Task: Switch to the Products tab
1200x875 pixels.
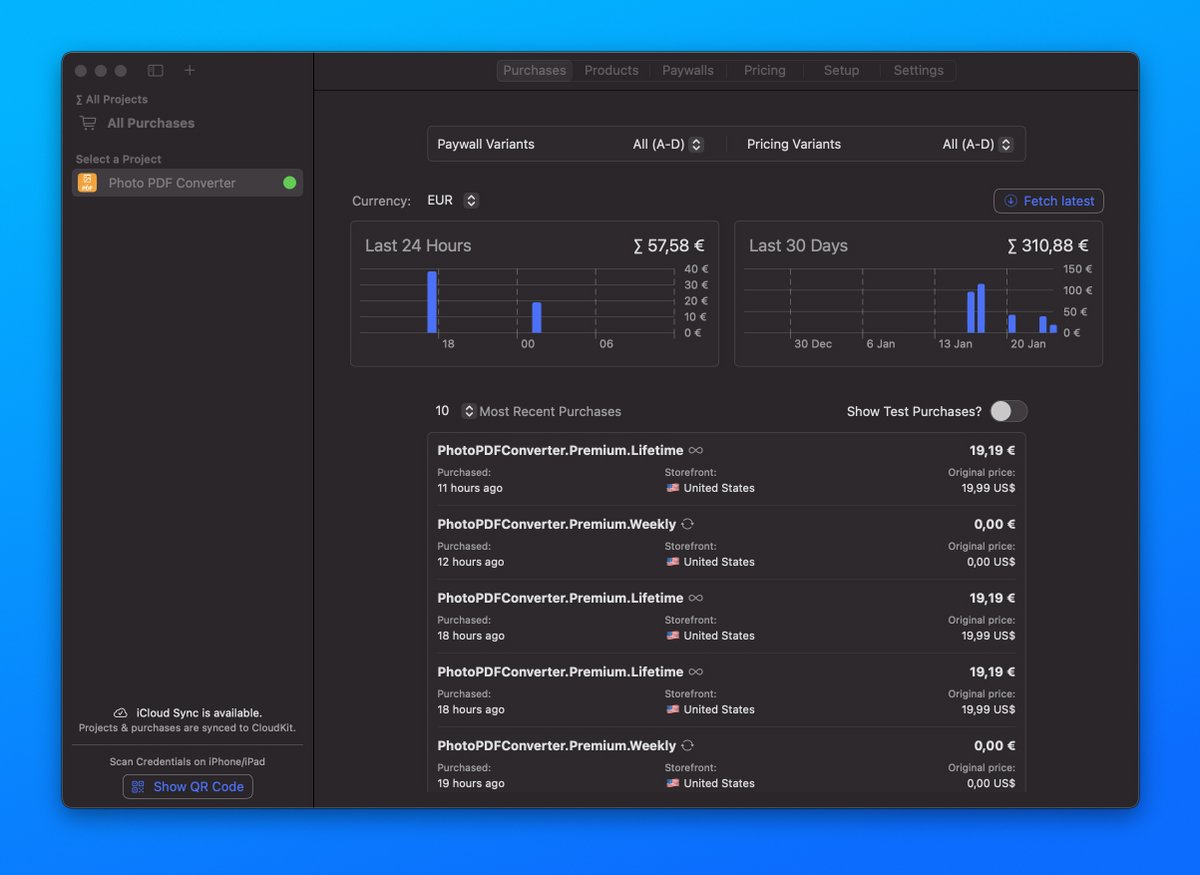Action: (x=611, y=70)
